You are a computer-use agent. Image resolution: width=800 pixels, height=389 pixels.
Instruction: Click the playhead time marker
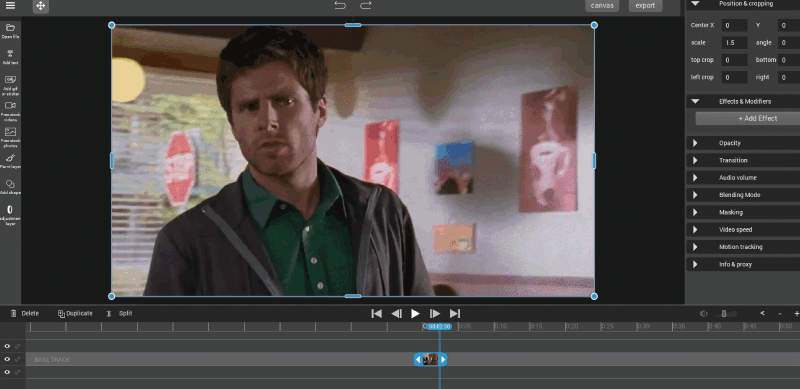(439, 327)
